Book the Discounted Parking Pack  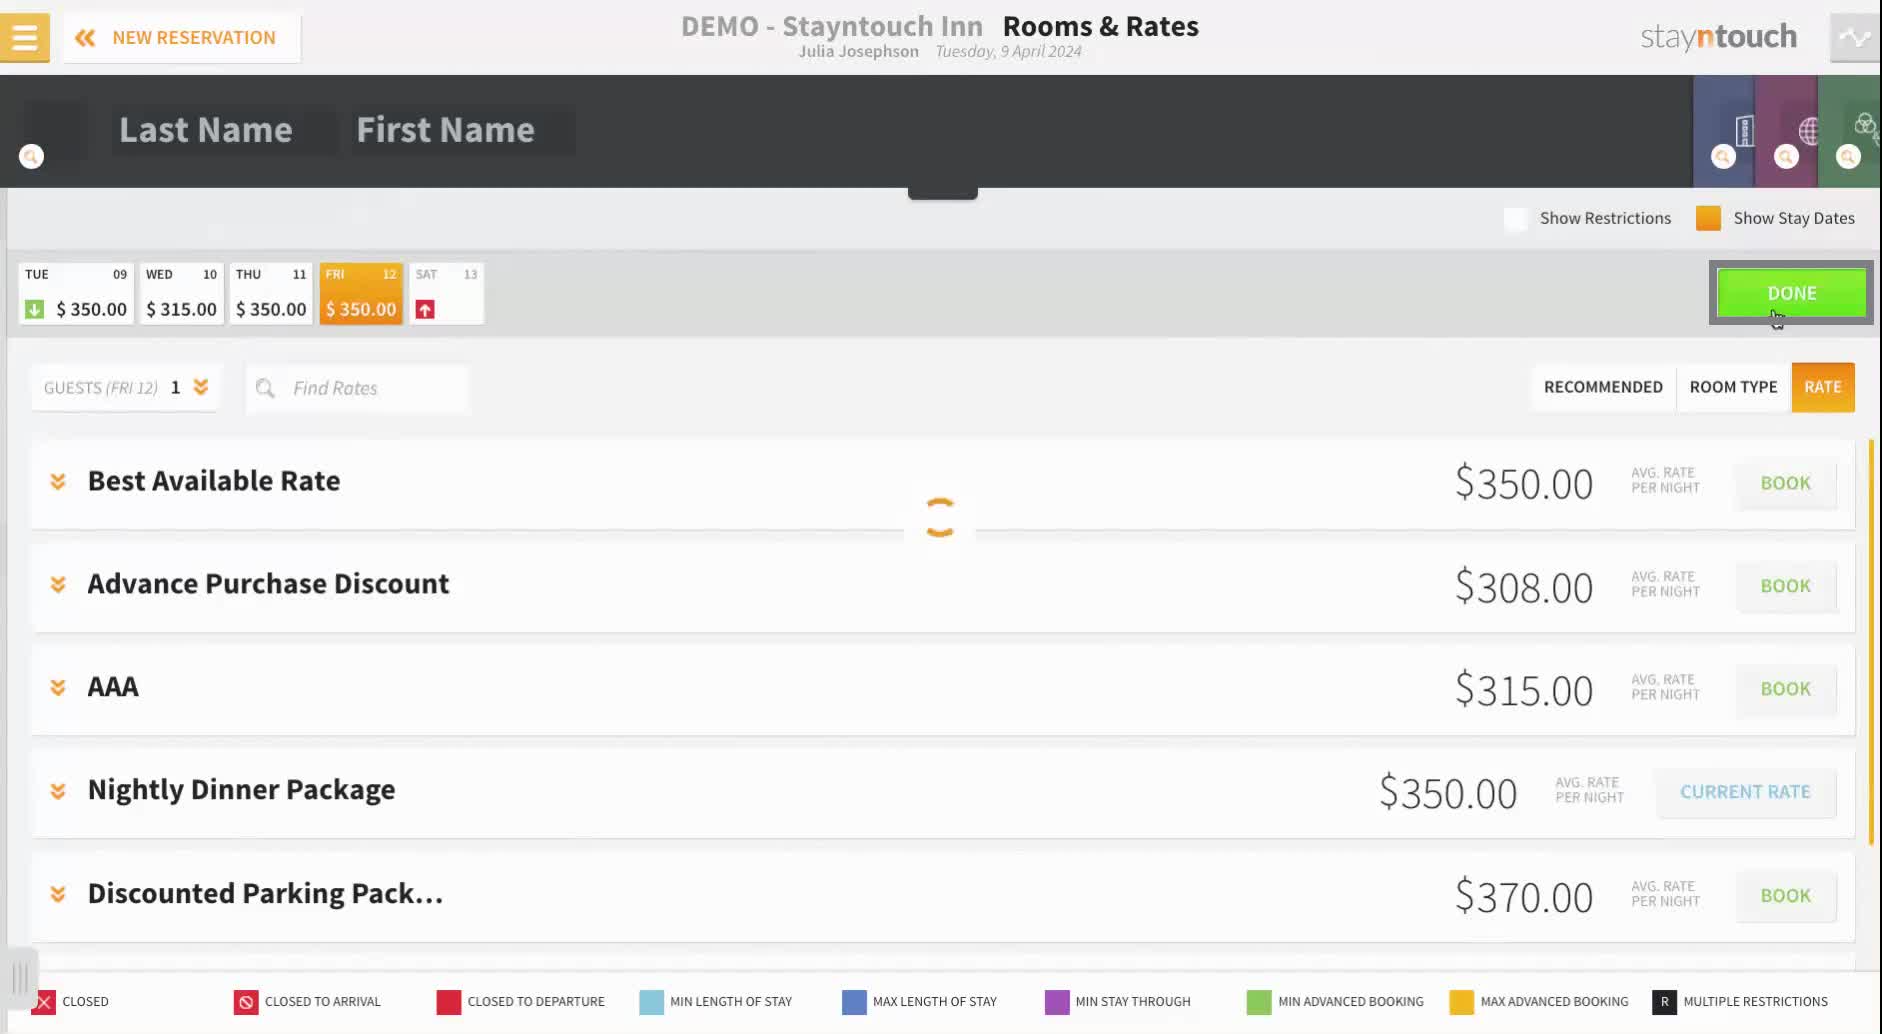1785,896
